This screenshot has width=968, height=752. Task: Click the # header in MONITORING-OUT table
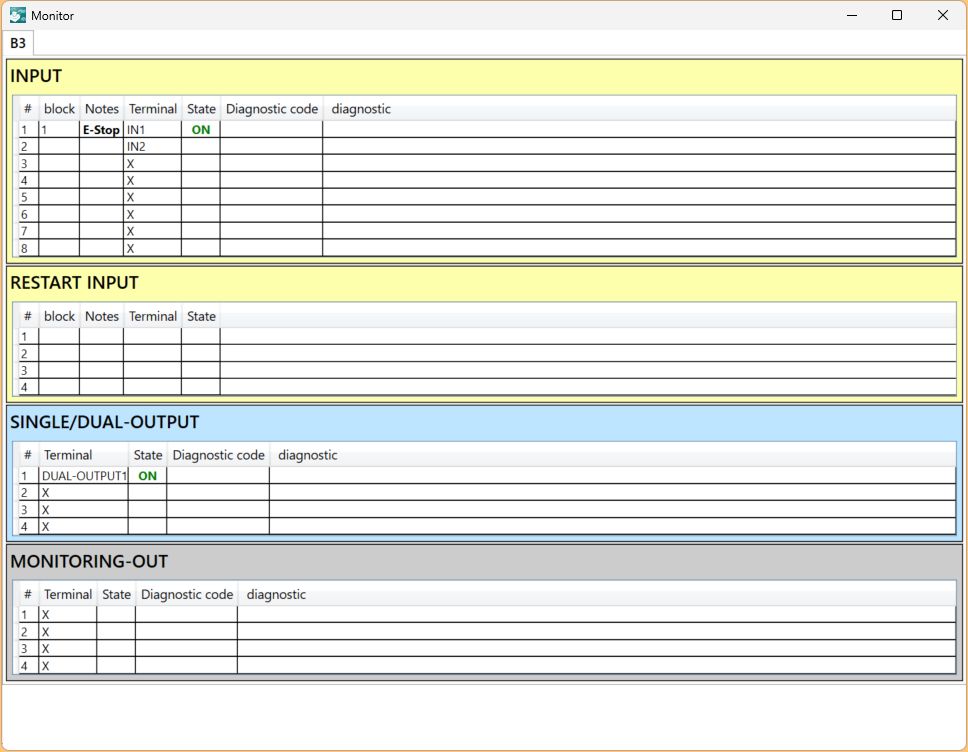27,595
